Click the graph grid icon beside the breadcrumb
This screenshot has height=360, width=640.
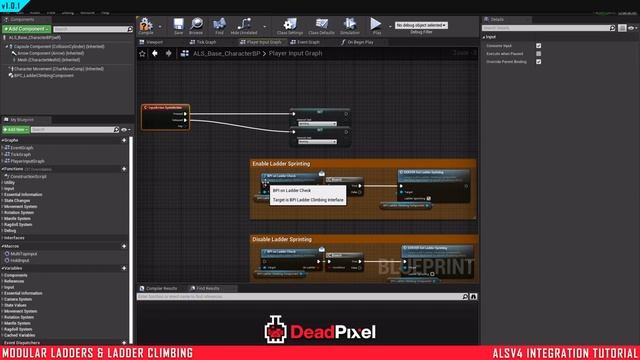click(x=184, y=53)
